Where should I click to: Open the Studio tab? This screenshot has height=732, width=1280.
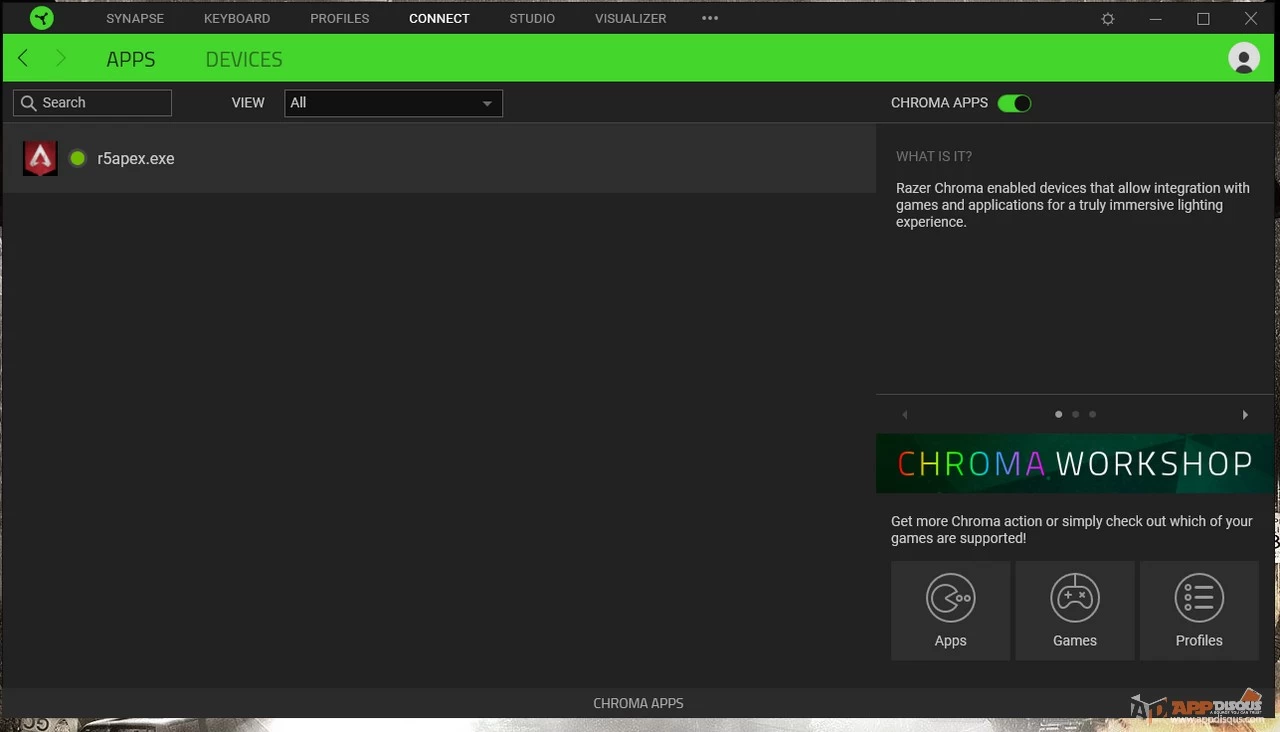pos(532,18)
